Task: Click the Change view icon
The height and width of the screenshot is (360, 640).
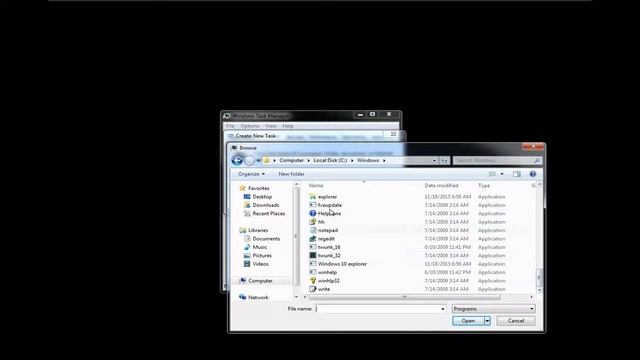Action: pos(493,174)
